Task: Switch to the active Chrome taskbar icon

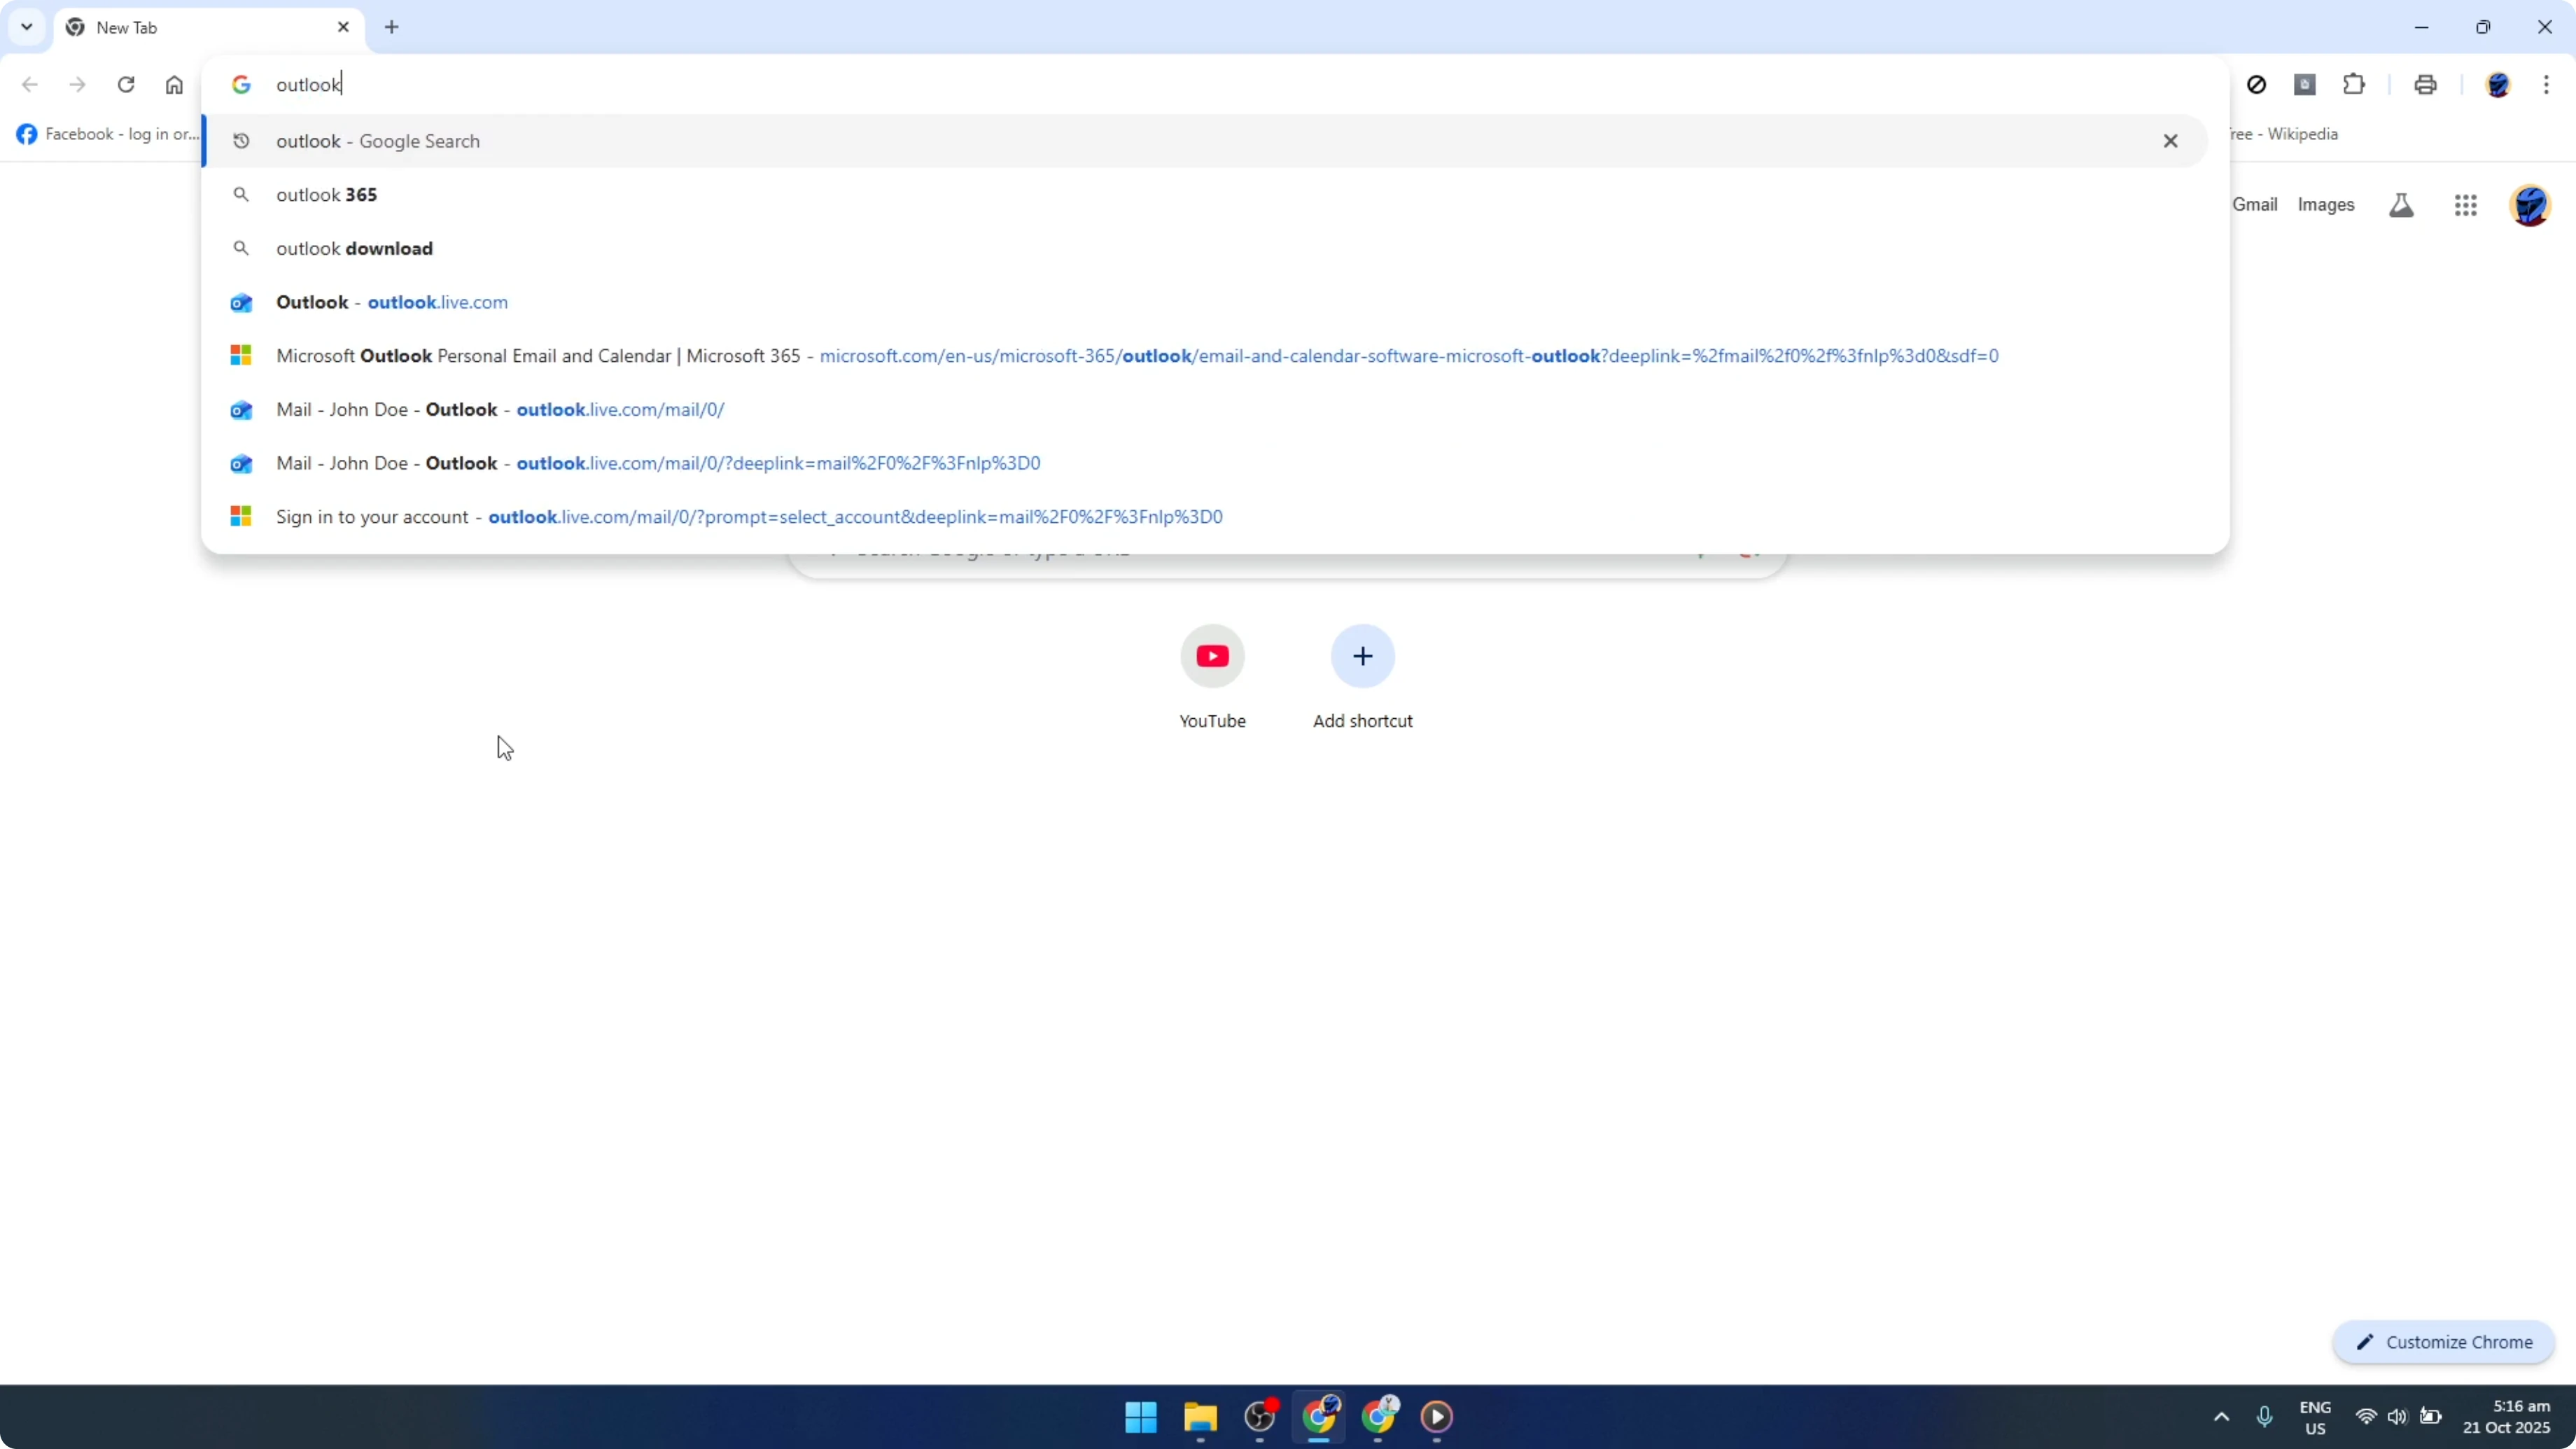Action: click(1319, 1416)
